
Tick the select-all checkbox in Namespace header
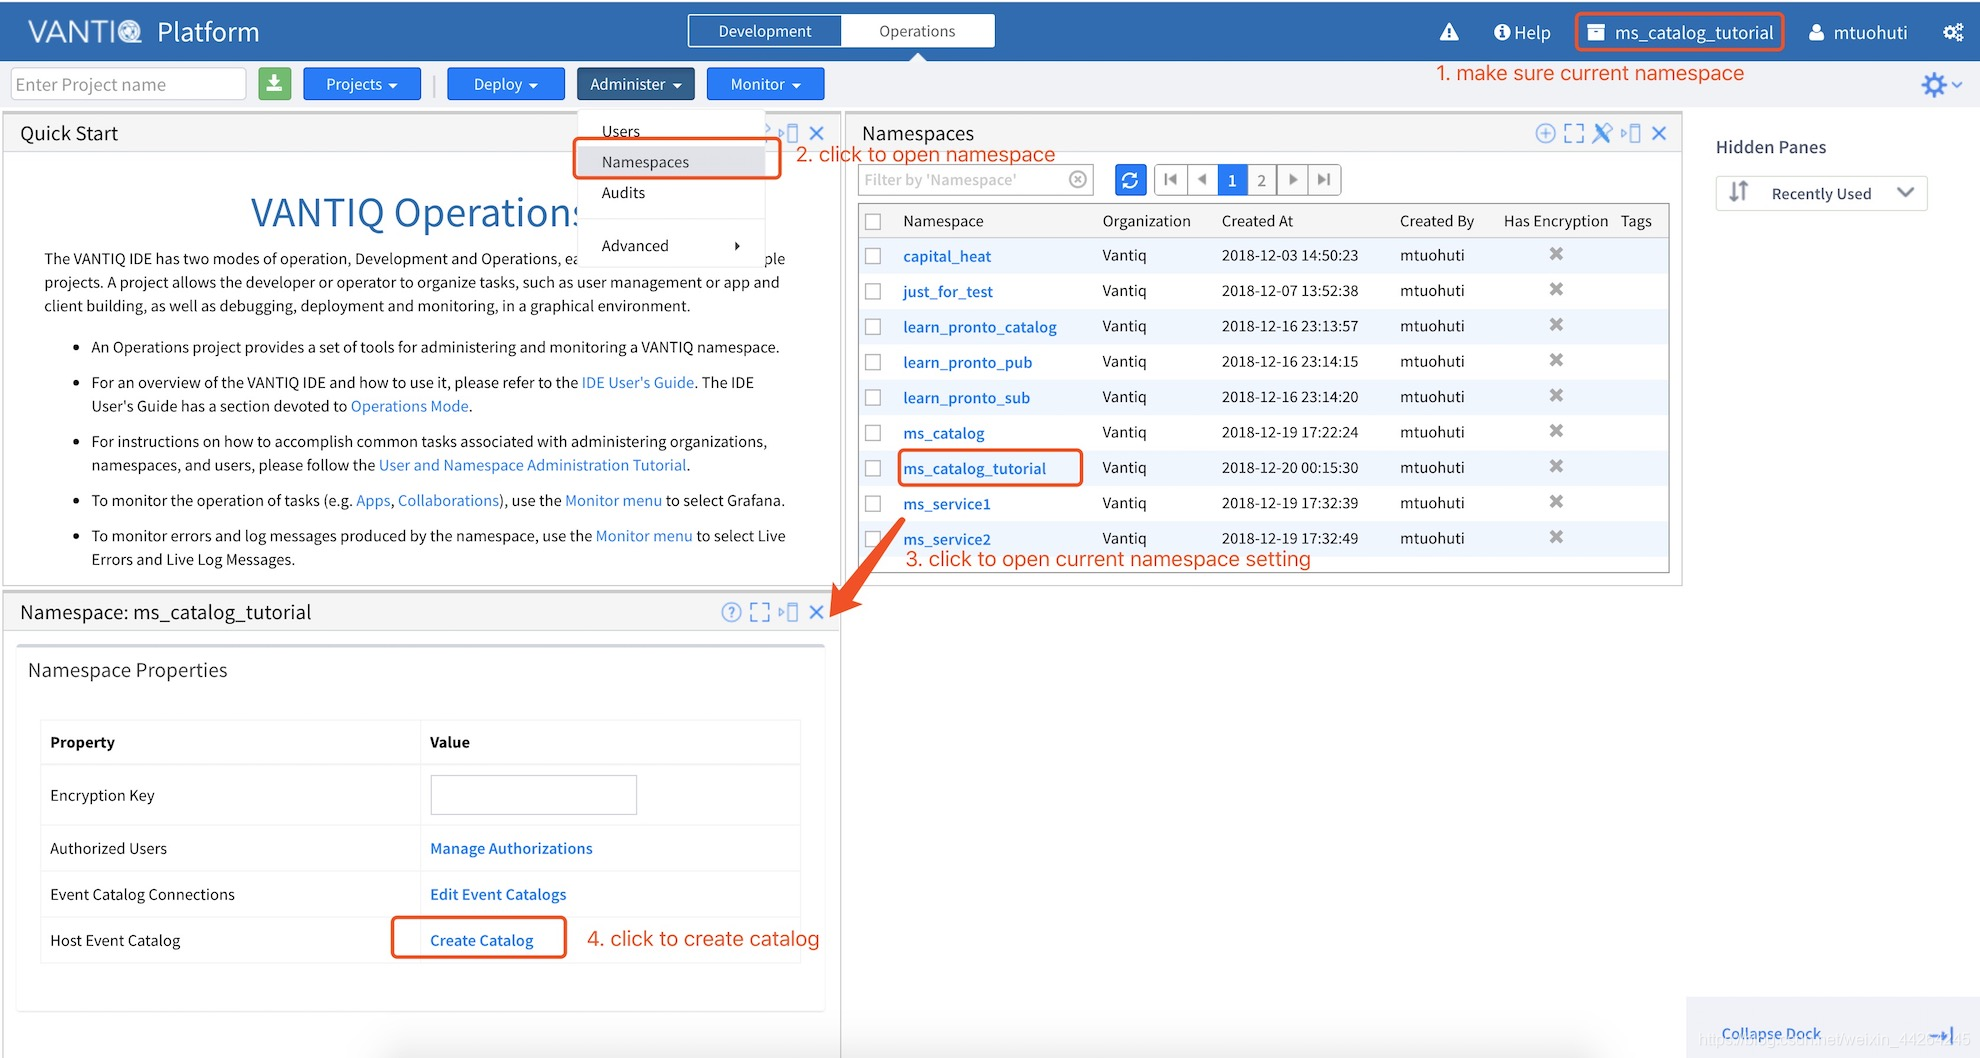pos(873,222)
